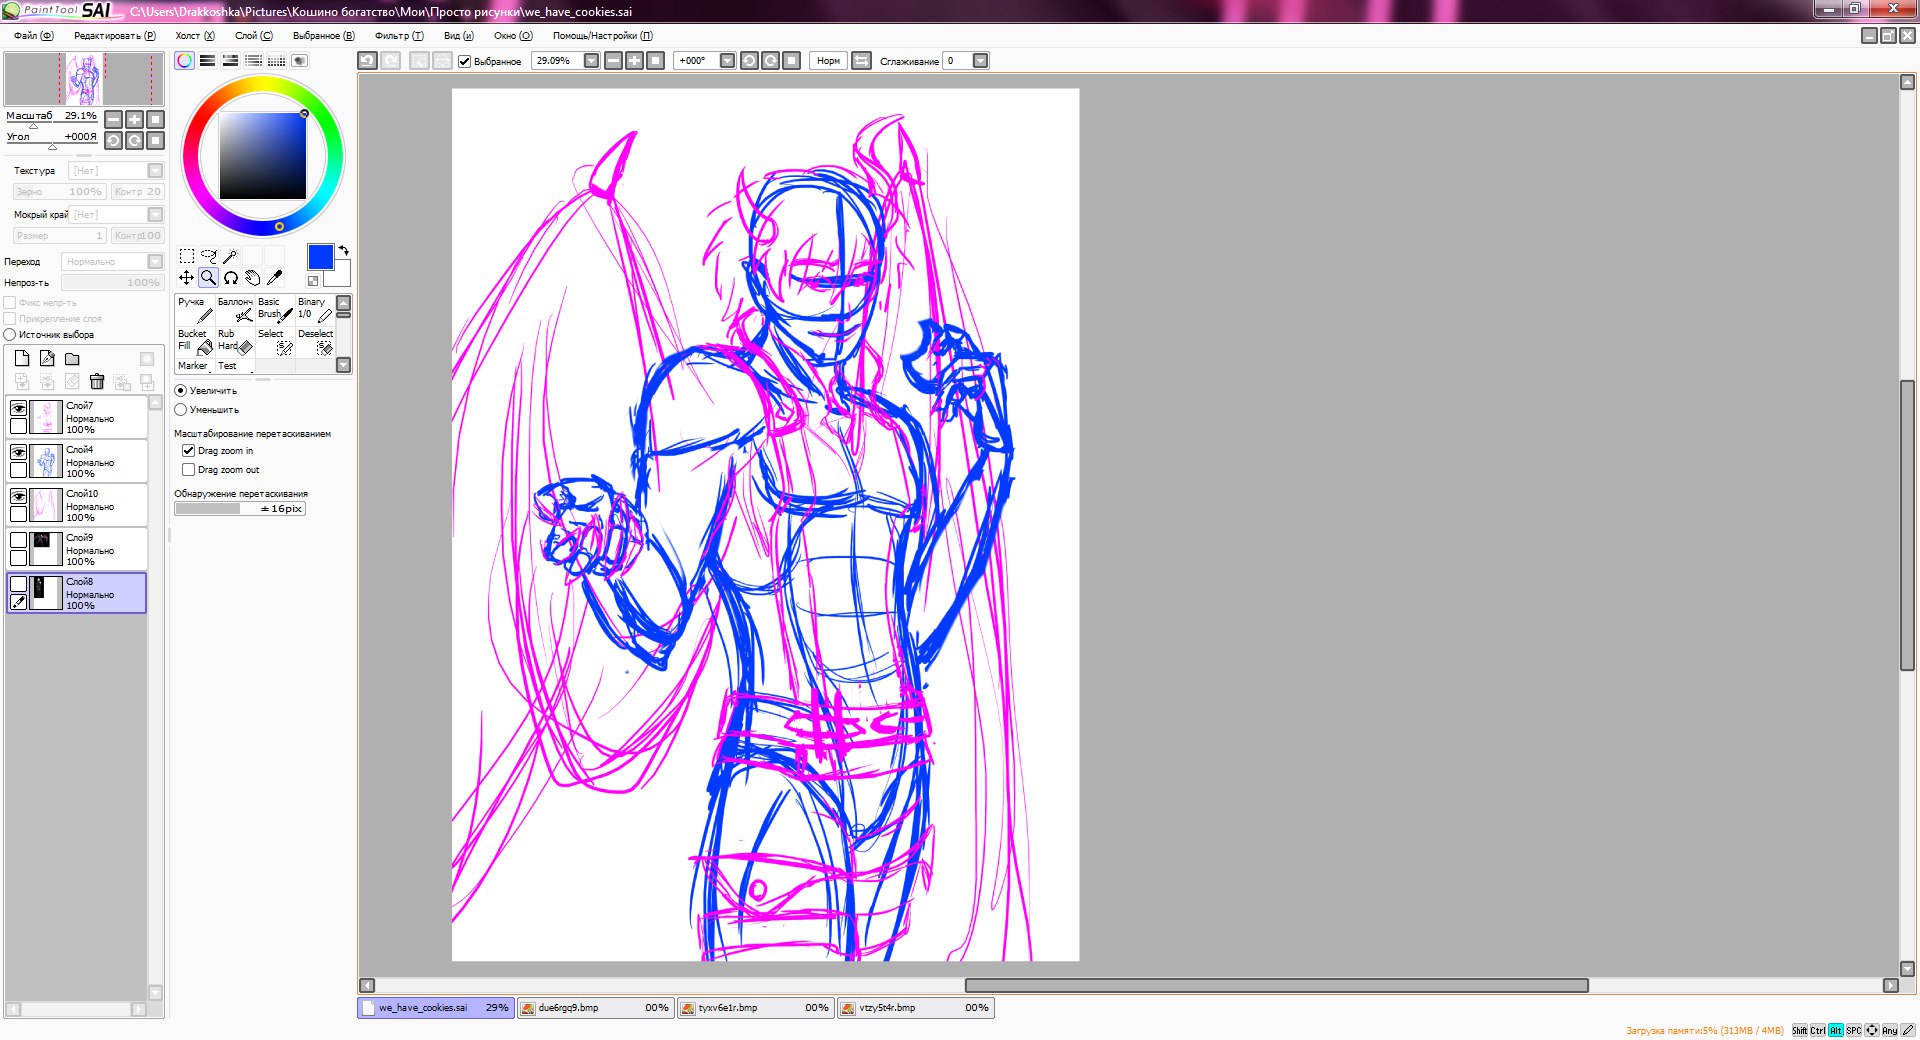Viewport: 1920px width, 1040px height.
Task: Select the Eyedropper color picker tool
Action: pos(275,278)
